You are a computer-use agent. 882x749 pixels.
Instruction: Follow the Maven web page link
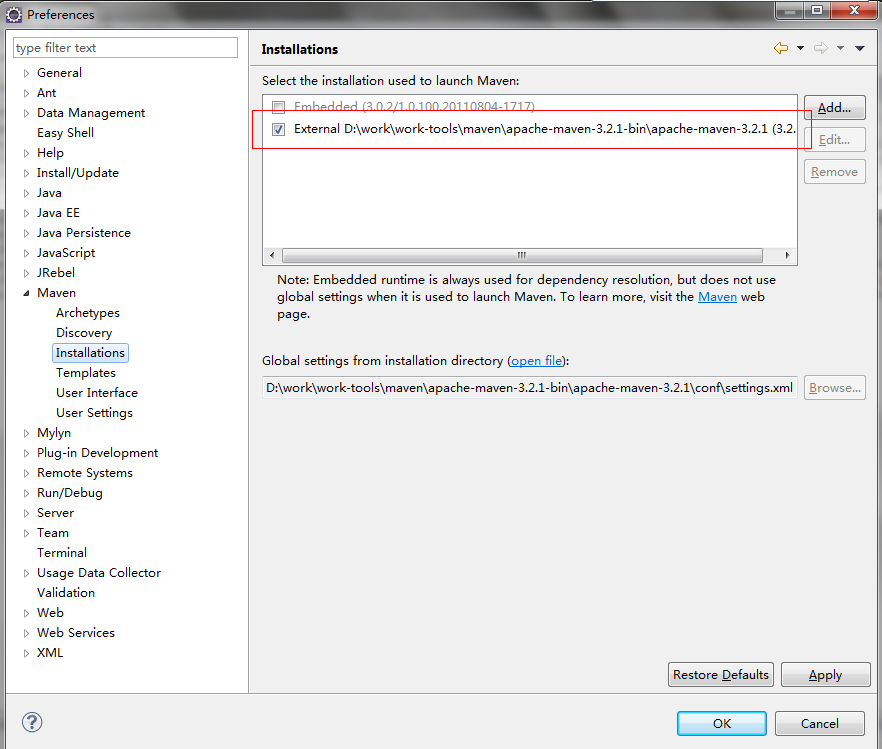(x=717, y=297)
